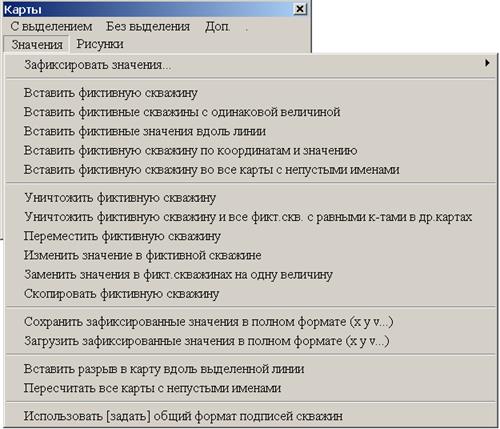The height and width of the screenshot is (429, 500).
Task: Choose destroy well с равными к-тами в др.картах
Action: 251,217
